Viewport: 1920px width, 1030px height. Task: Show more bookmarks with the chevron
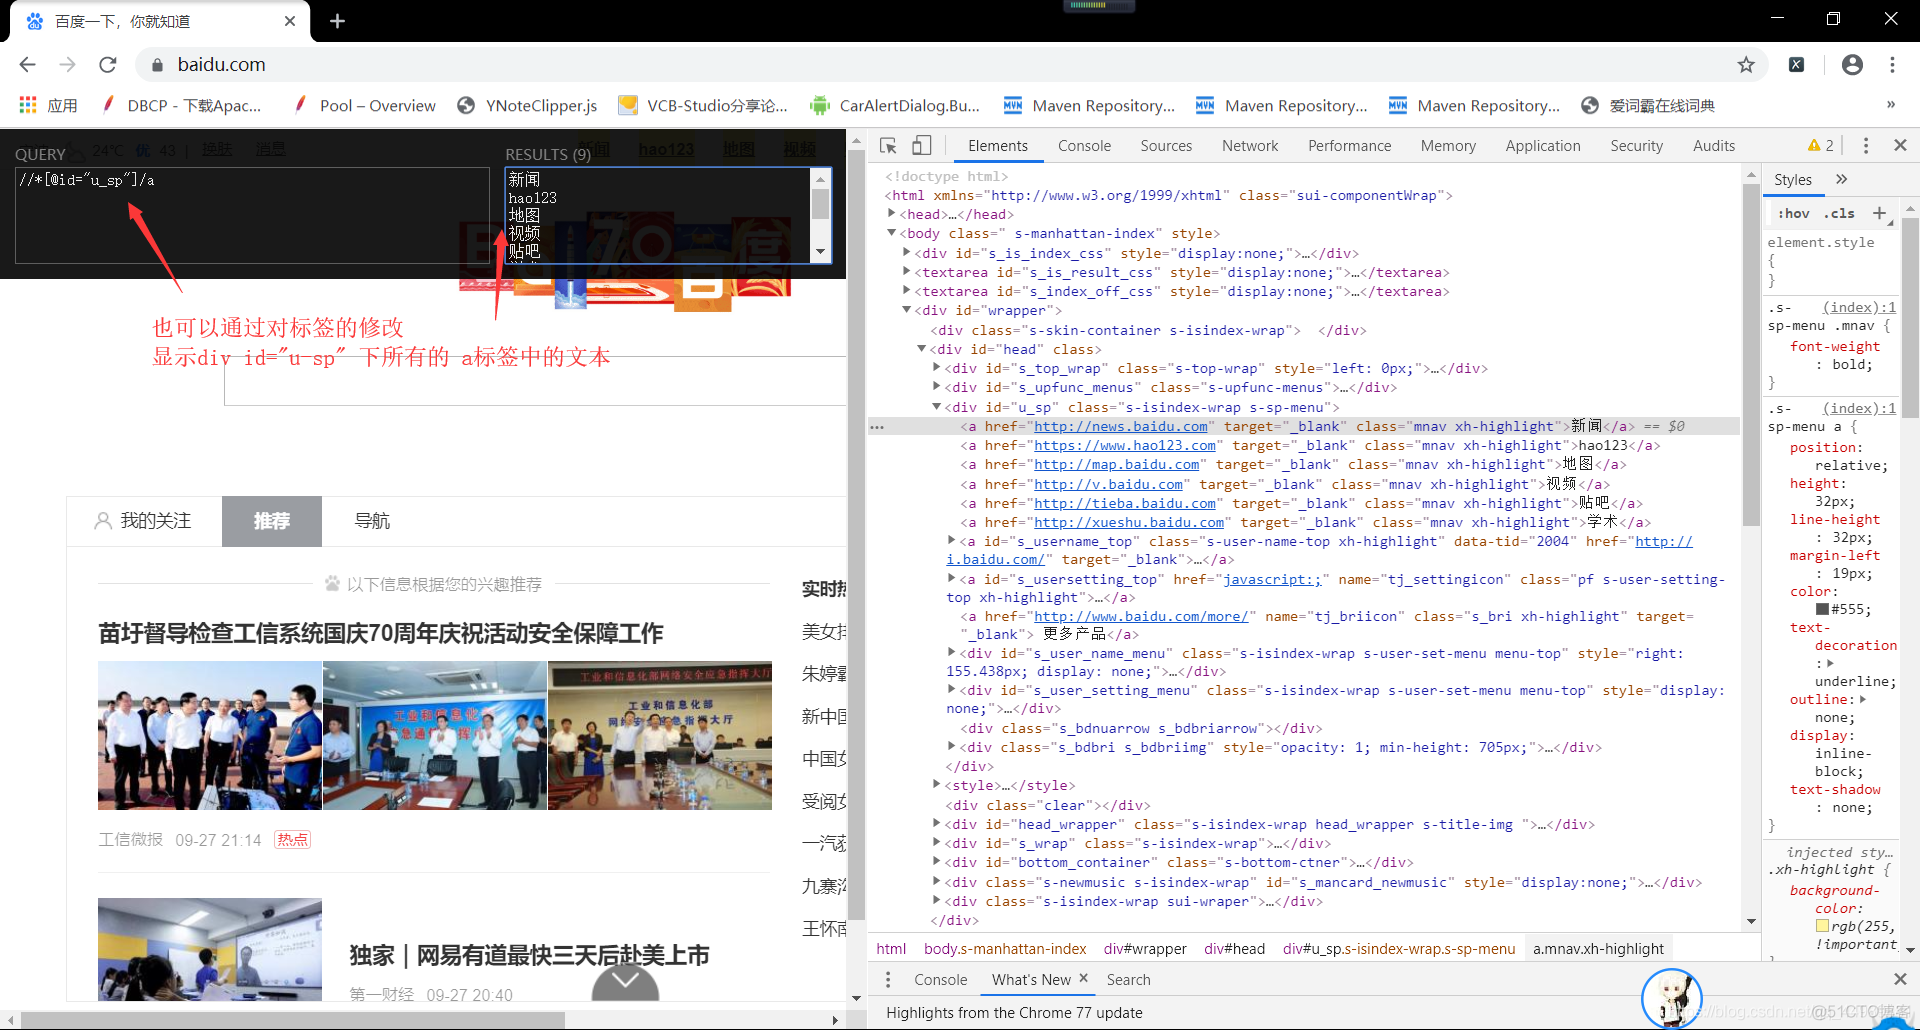(x=1890, y=105)
